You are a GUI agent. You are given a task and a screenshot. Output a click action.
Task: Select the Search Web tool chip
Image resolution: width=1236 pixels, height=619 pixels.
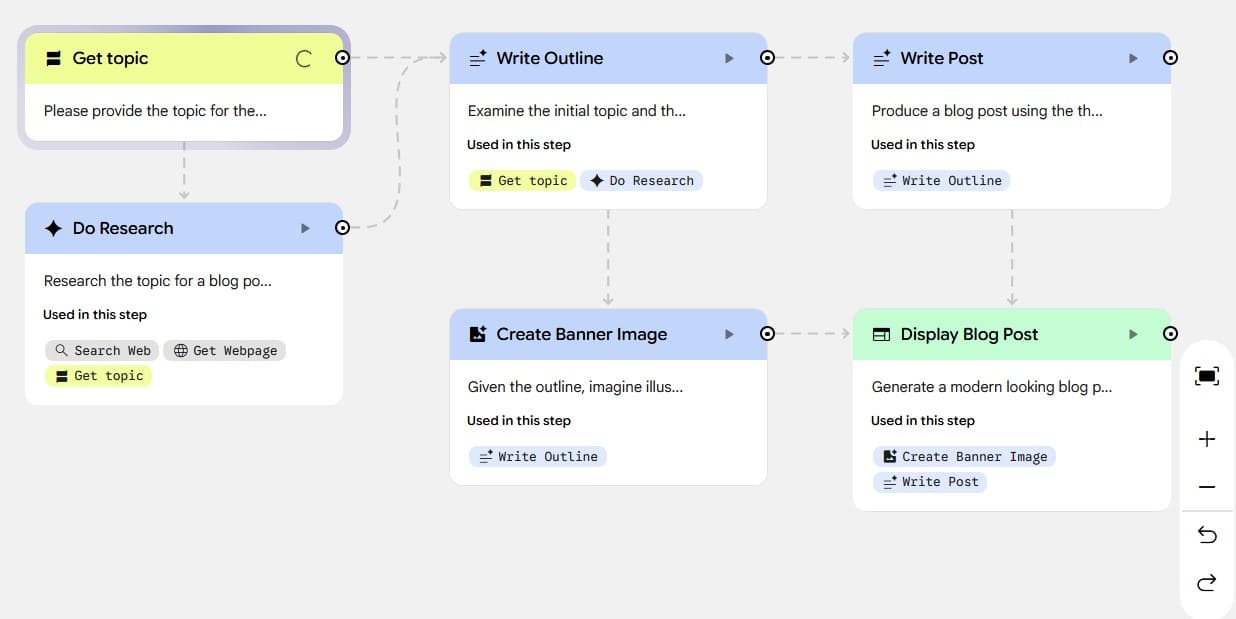[102, 350]
